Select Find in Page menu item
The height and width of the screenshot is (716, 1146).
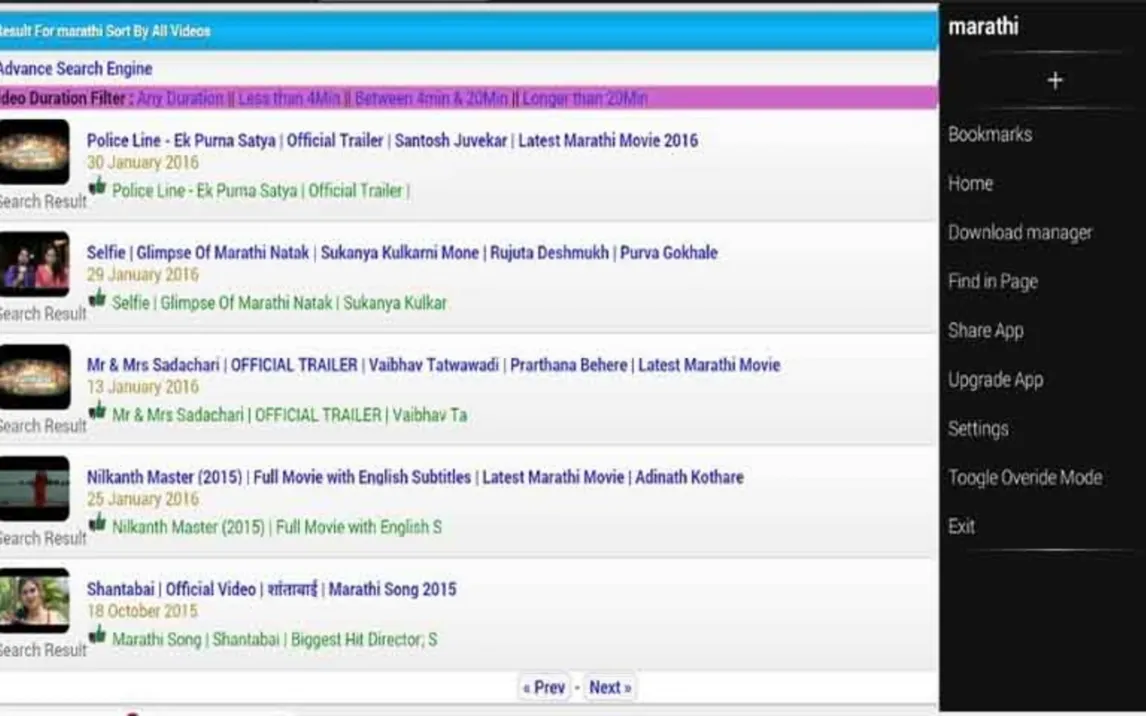point(992,282)
